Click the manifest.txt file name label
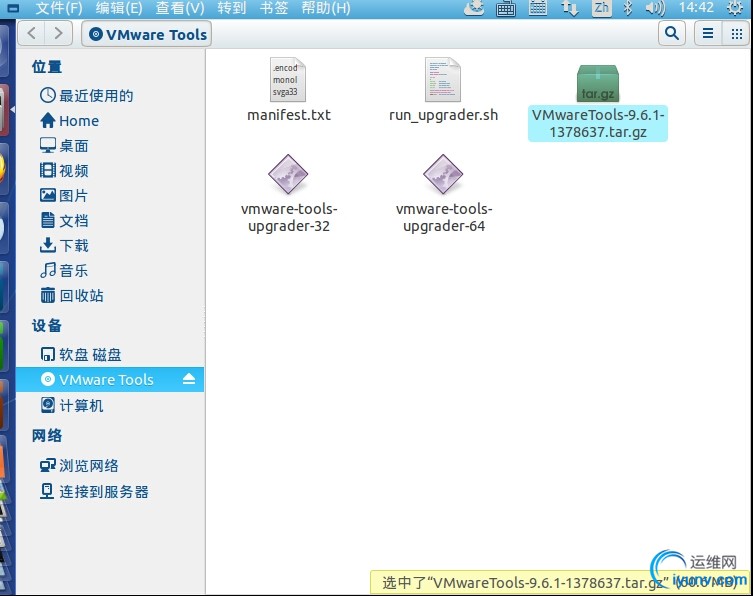 tap(289, 115)
